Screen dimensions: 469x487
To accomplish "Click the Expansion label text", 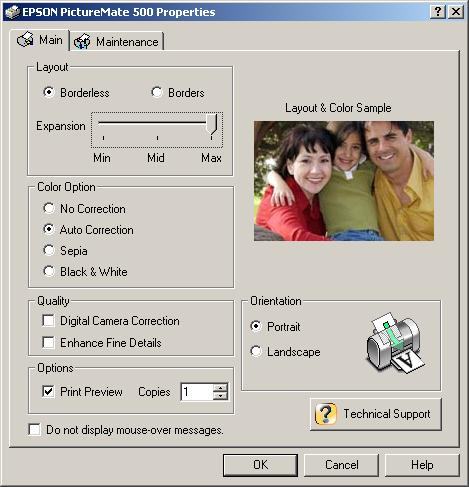I will pos(61,126).
